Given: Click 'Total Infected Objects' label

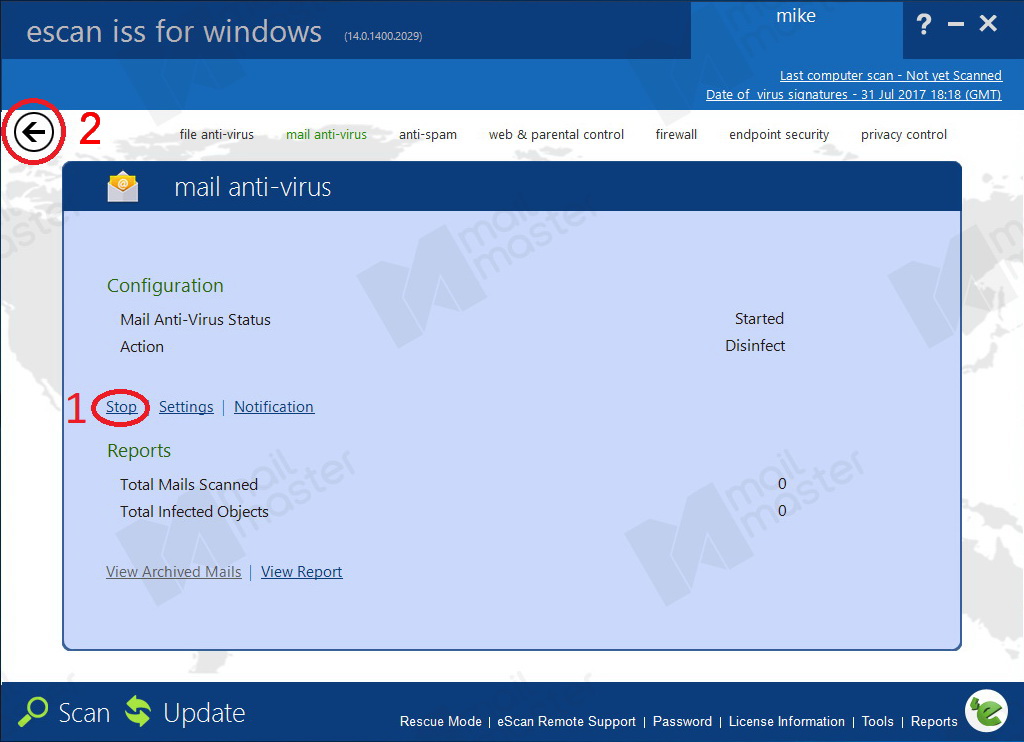Looking at the screenshot, I should pyautogui.click(x=194, y=511).
